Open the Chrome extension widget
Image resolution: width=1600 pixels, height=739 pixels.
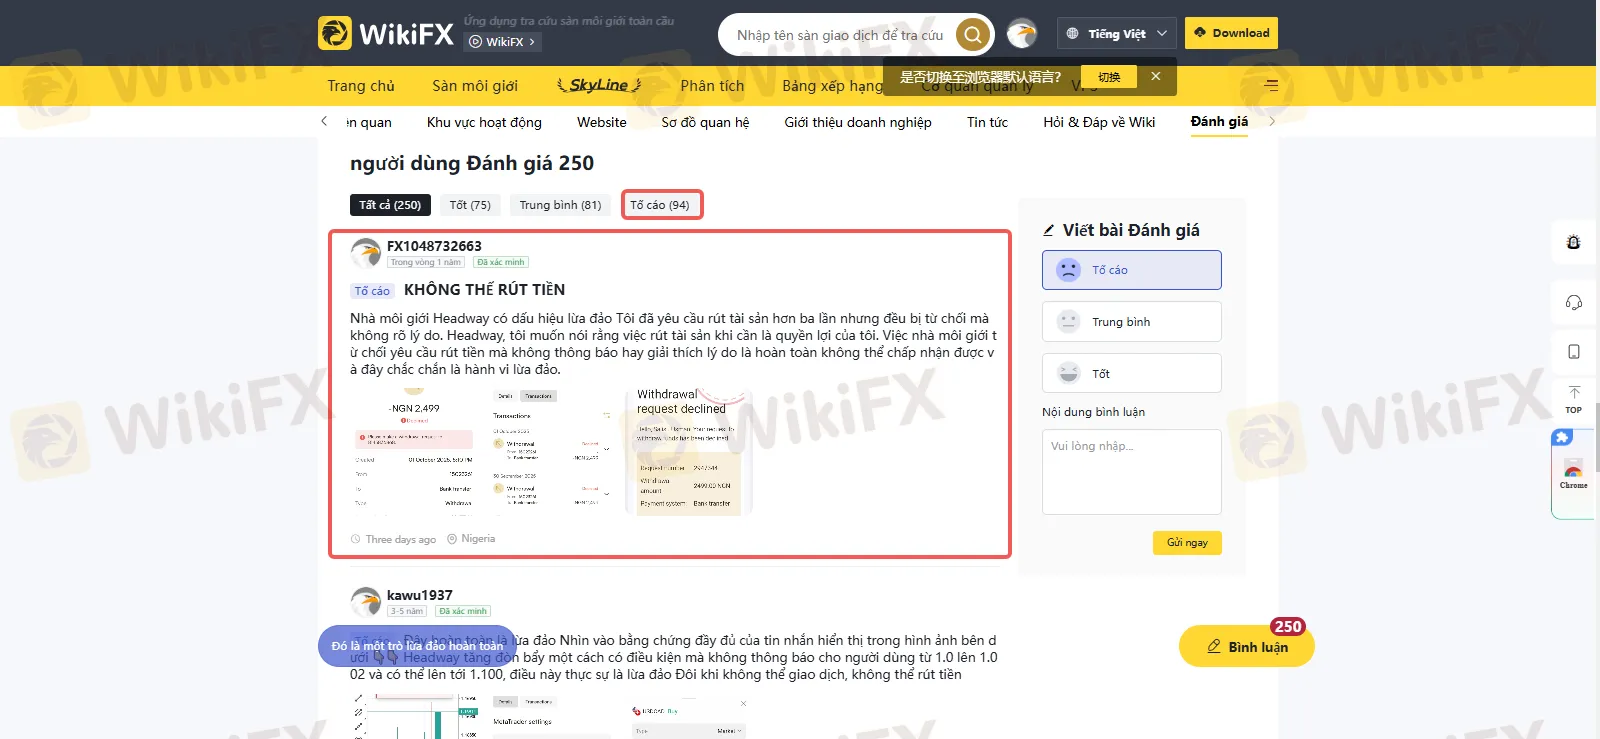[x=1573, y=475]
